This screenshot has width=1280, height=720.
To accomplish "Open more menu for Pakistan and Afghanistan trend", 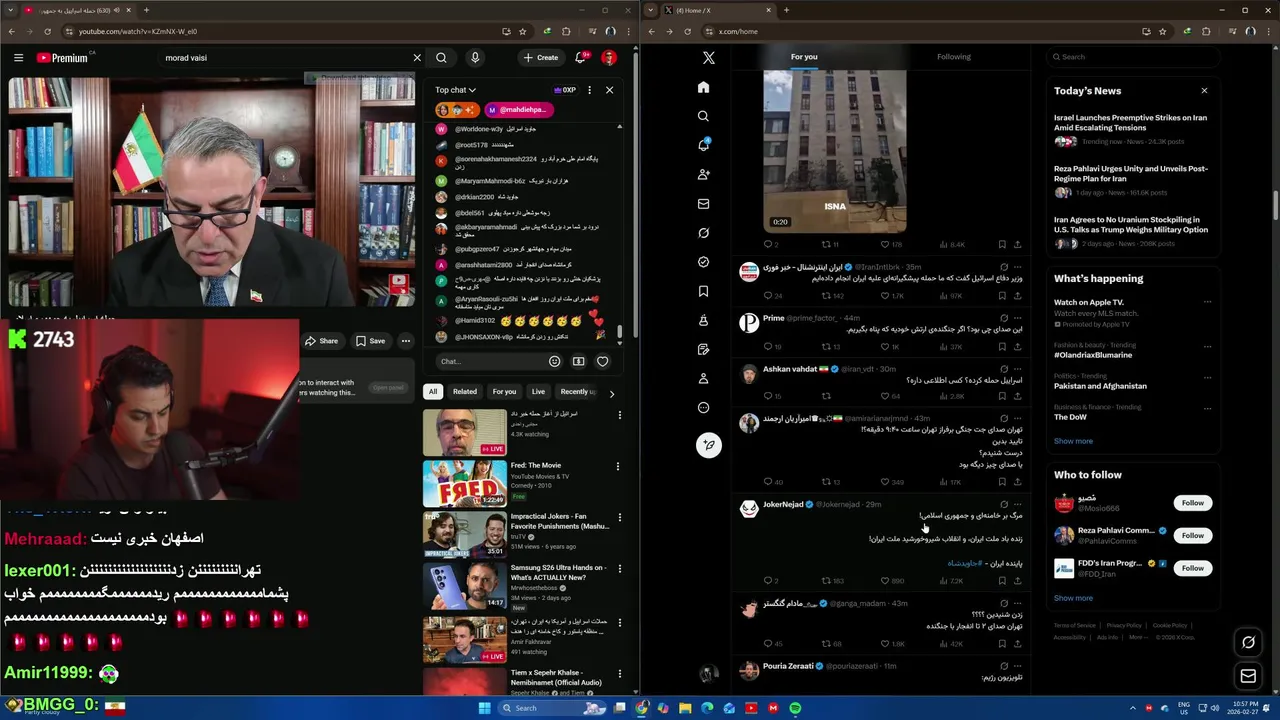I will pyautogui.click(x=1207, y=377).
